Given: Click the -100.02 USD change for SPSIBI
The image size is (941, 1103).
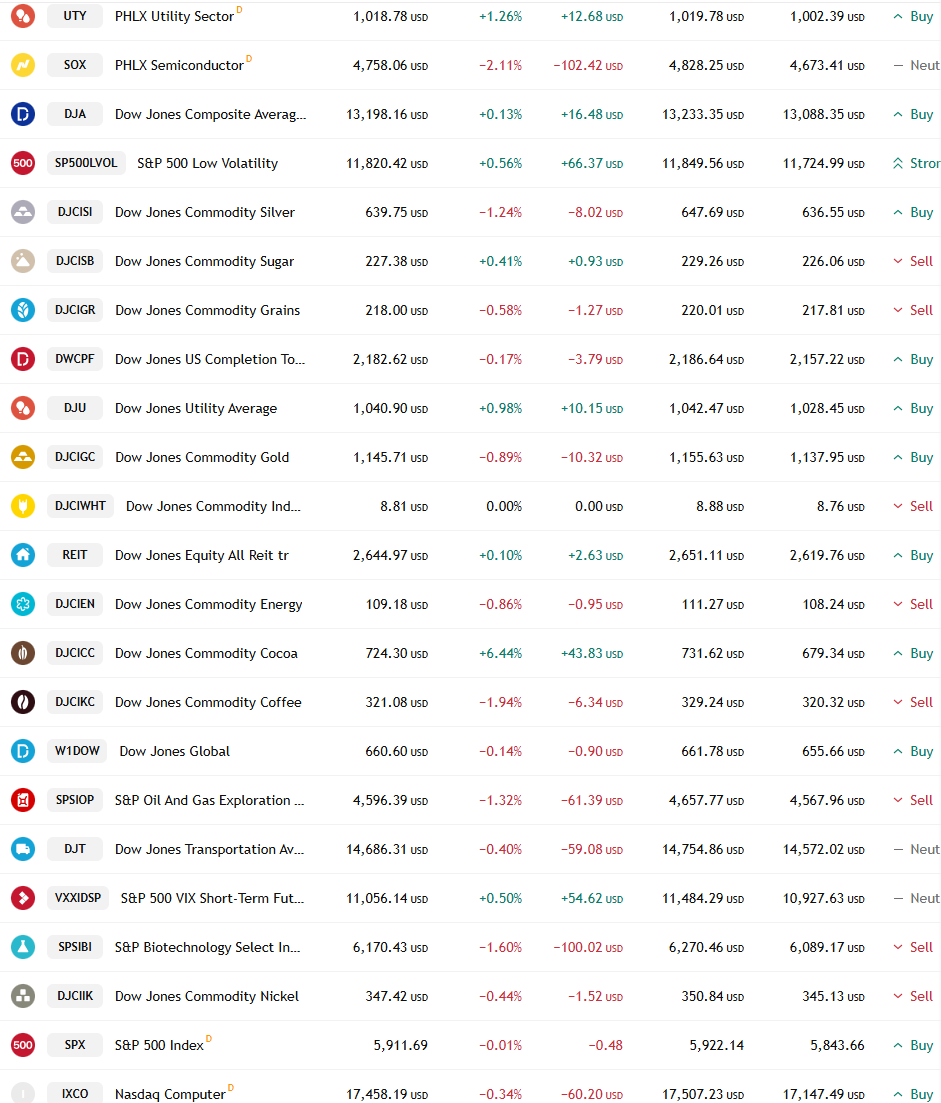Looking at the screenshot, I should coord(588,948).
